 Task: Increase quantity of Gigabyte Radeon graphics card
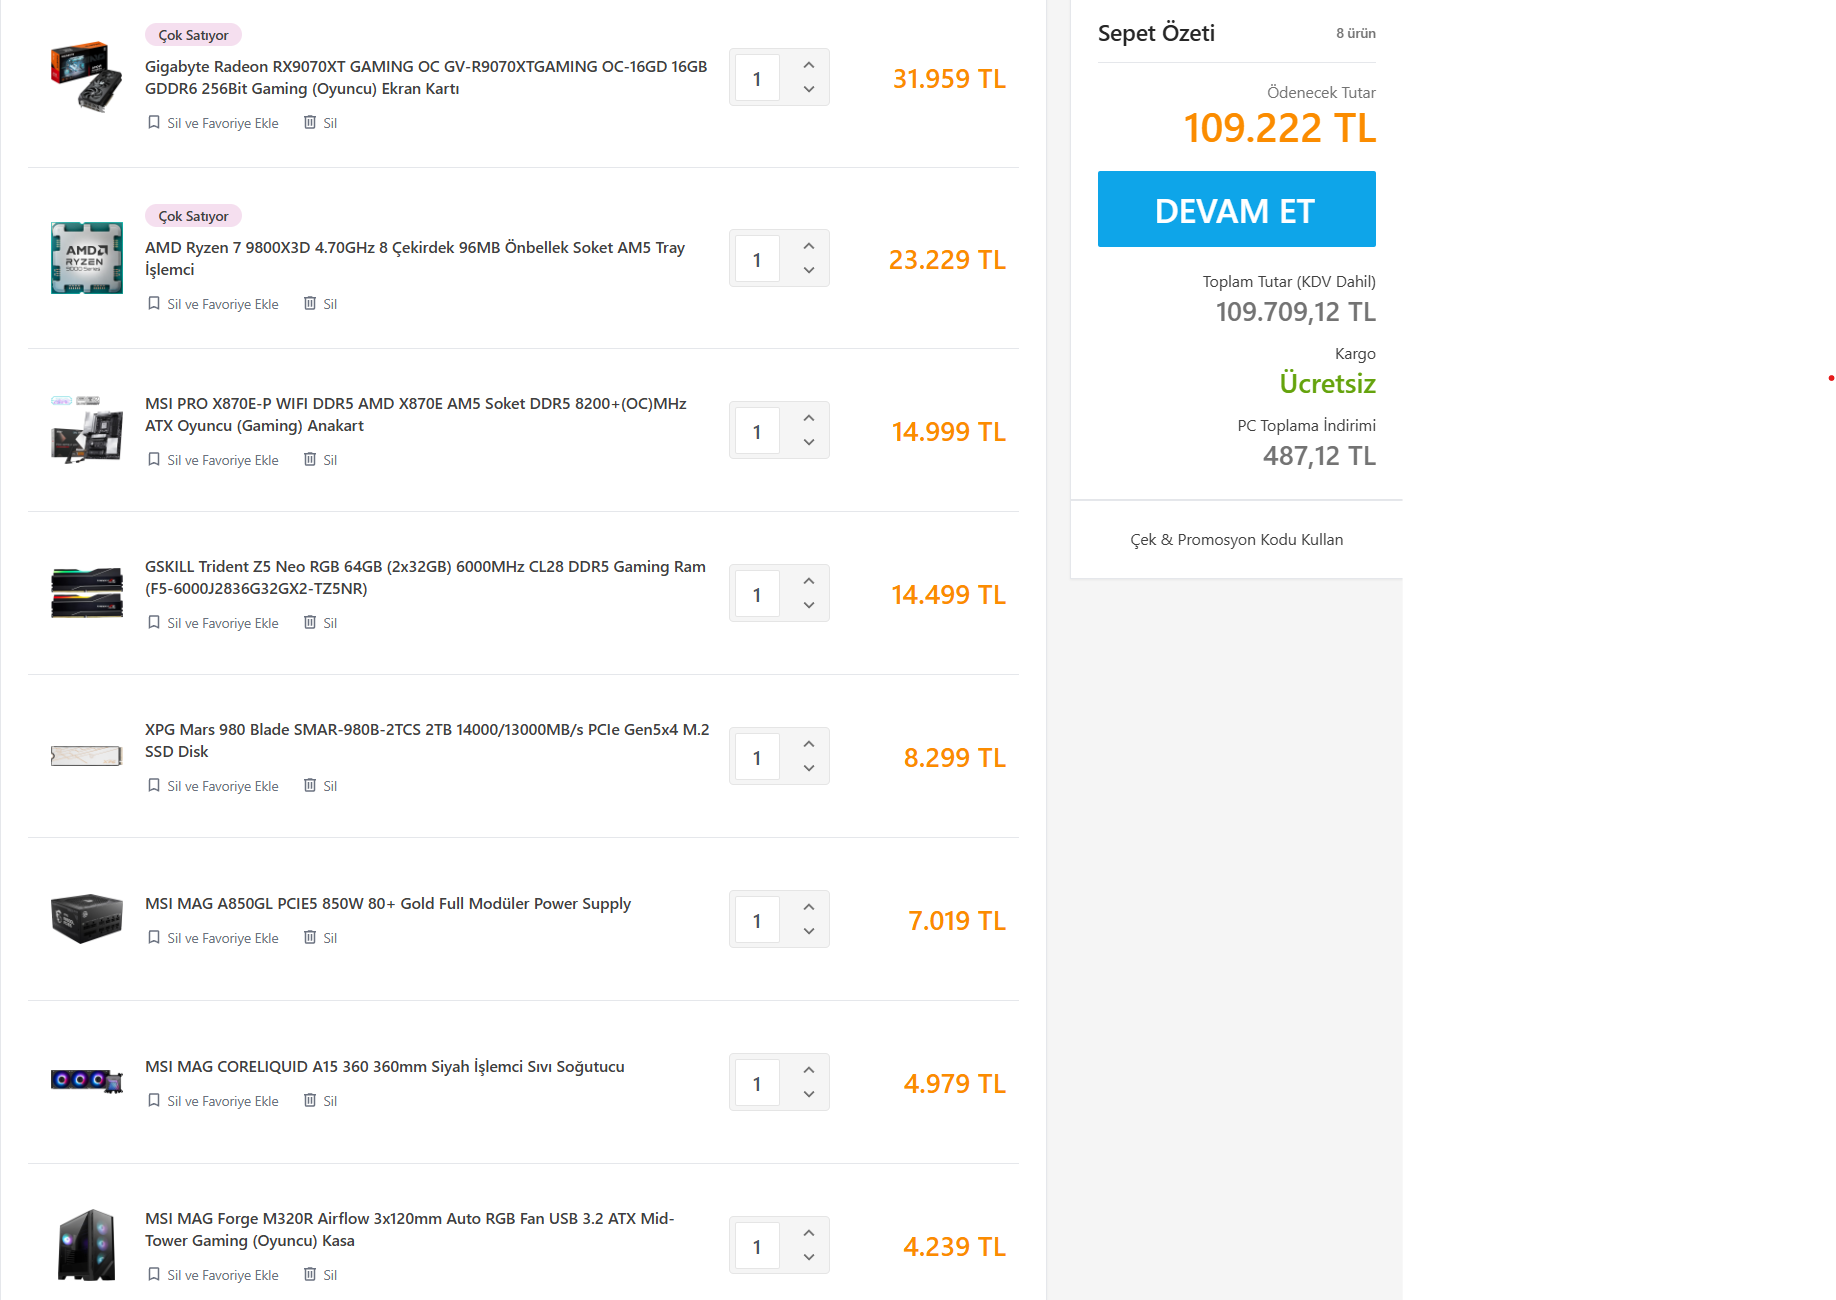tap(809, 65)
